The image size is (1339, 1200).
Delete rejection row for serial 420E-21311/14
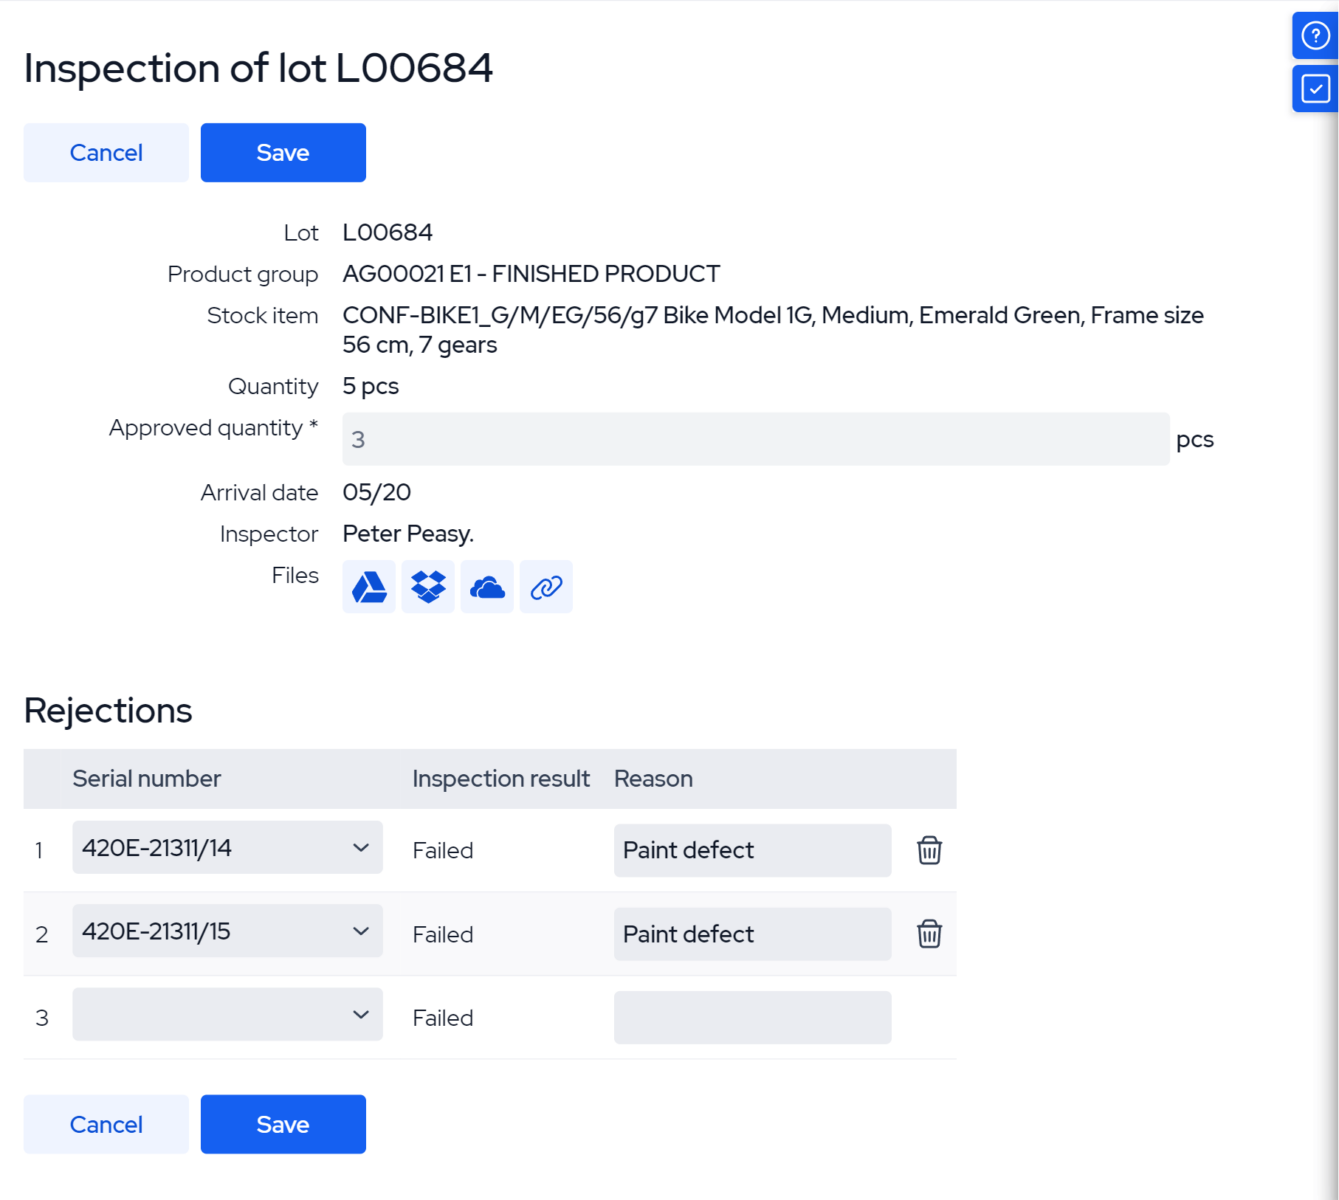[928, 850]
